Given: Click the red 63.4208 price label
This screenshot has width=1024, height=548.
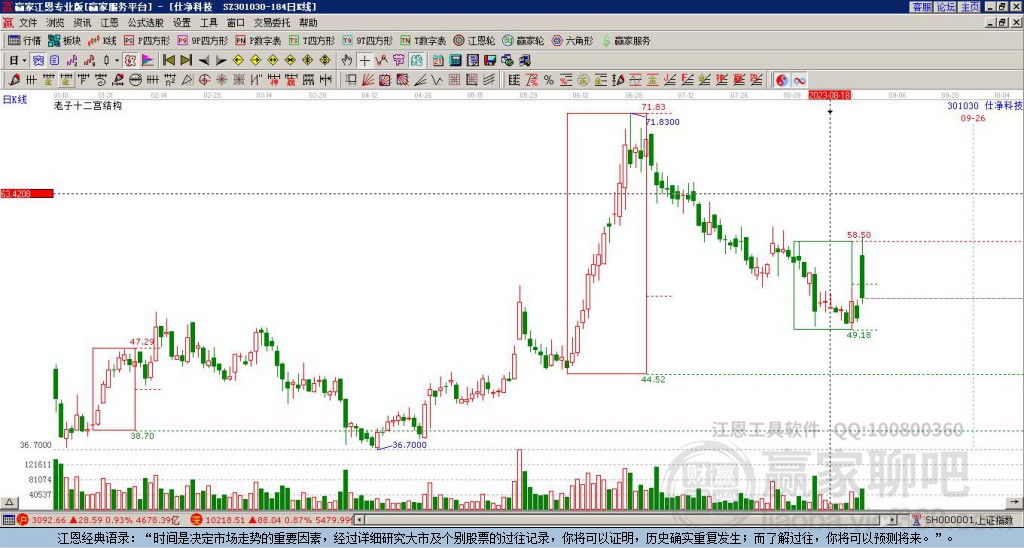Looking at the screenshot, I should pyautogui.click(x=27, y=194).
